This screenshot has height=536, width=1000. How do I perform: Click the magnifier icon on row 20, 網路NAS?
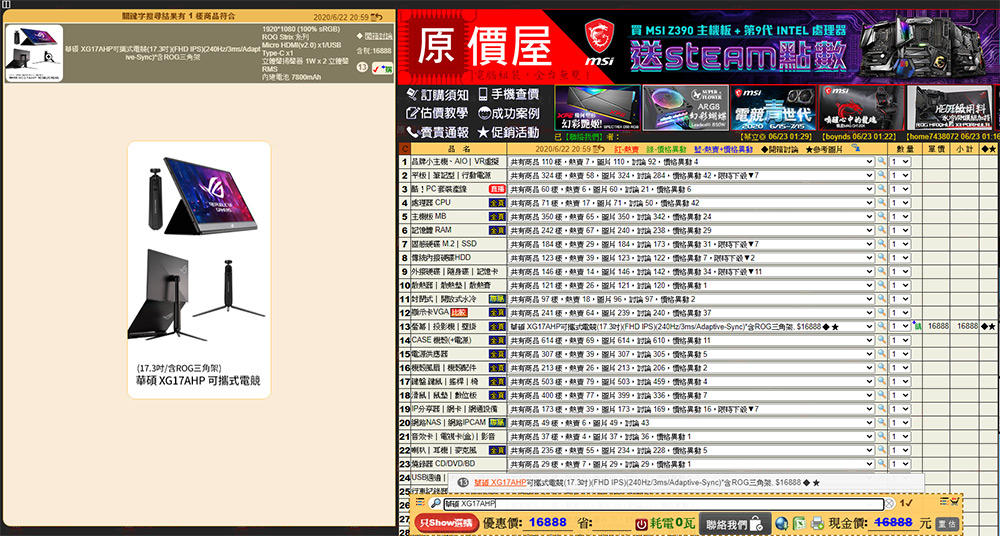point(881,422)
